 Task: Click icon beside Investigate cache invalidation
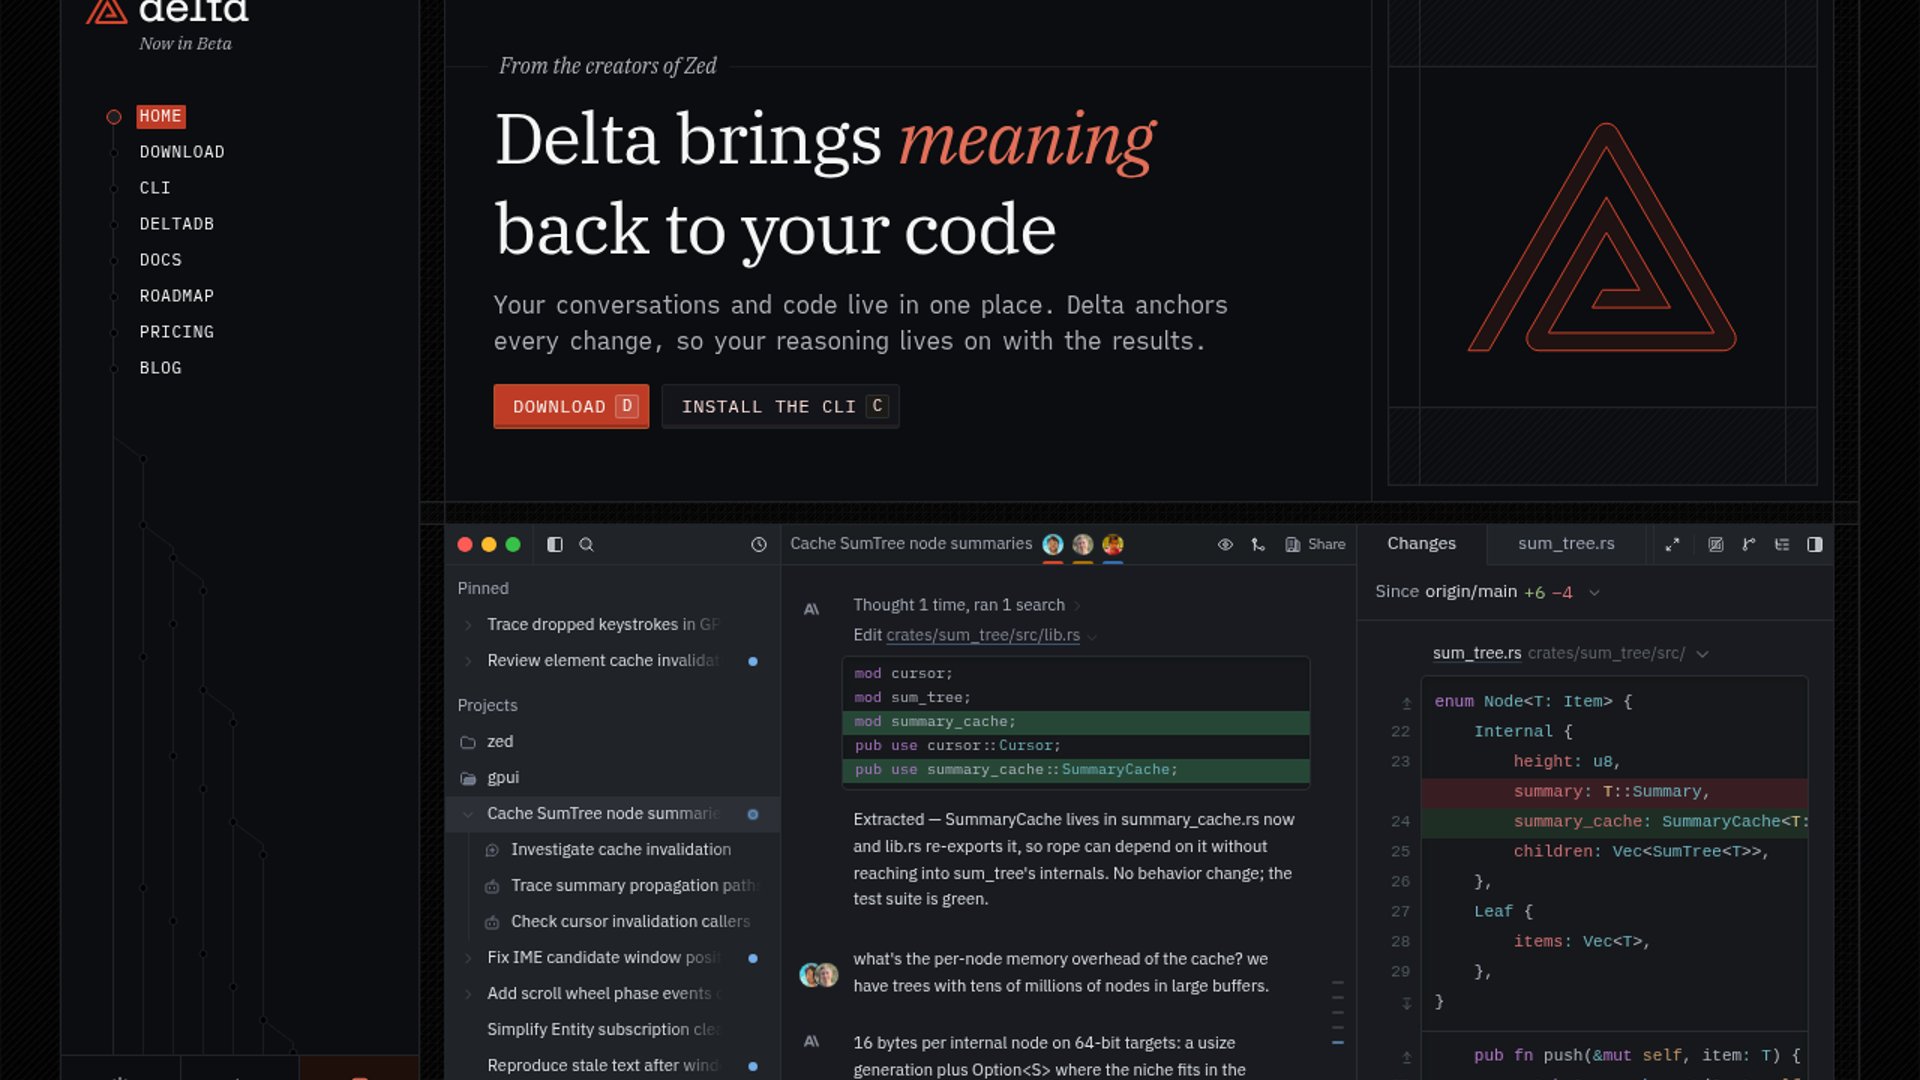tap(492, 850)
